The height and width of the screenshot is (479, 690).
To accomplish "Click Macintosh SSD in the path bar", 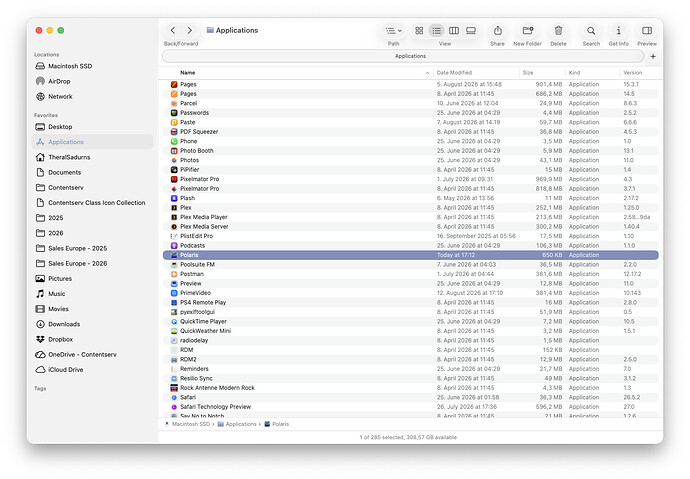I will pyautogui.click(x=187, y=424).
